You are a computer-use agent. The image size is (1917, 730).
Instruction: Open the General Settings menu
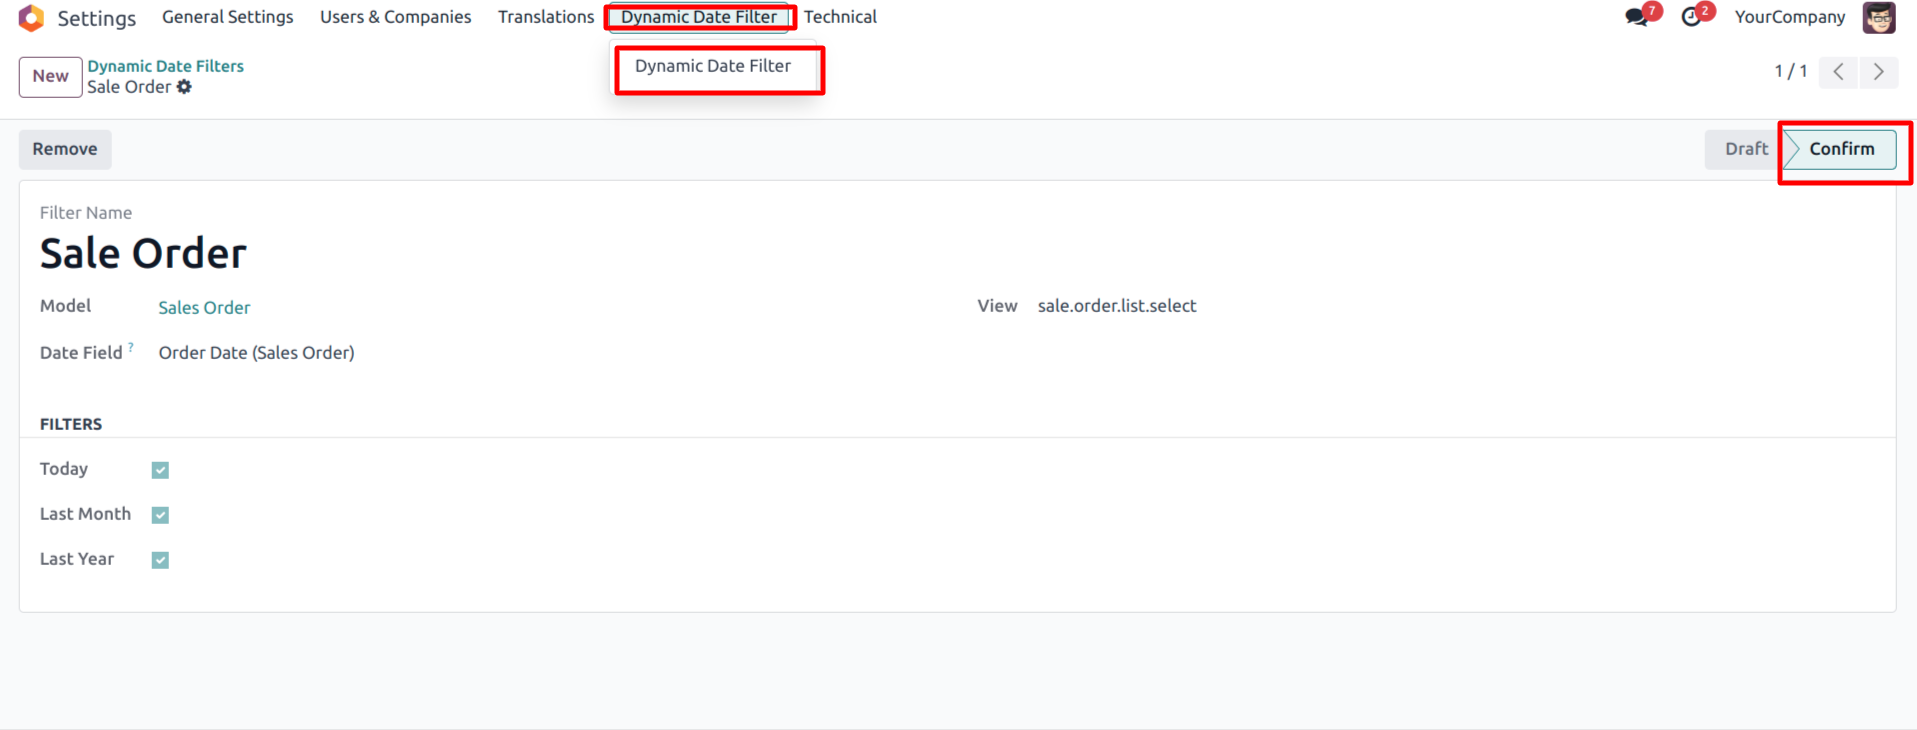(x=228, y=17)
